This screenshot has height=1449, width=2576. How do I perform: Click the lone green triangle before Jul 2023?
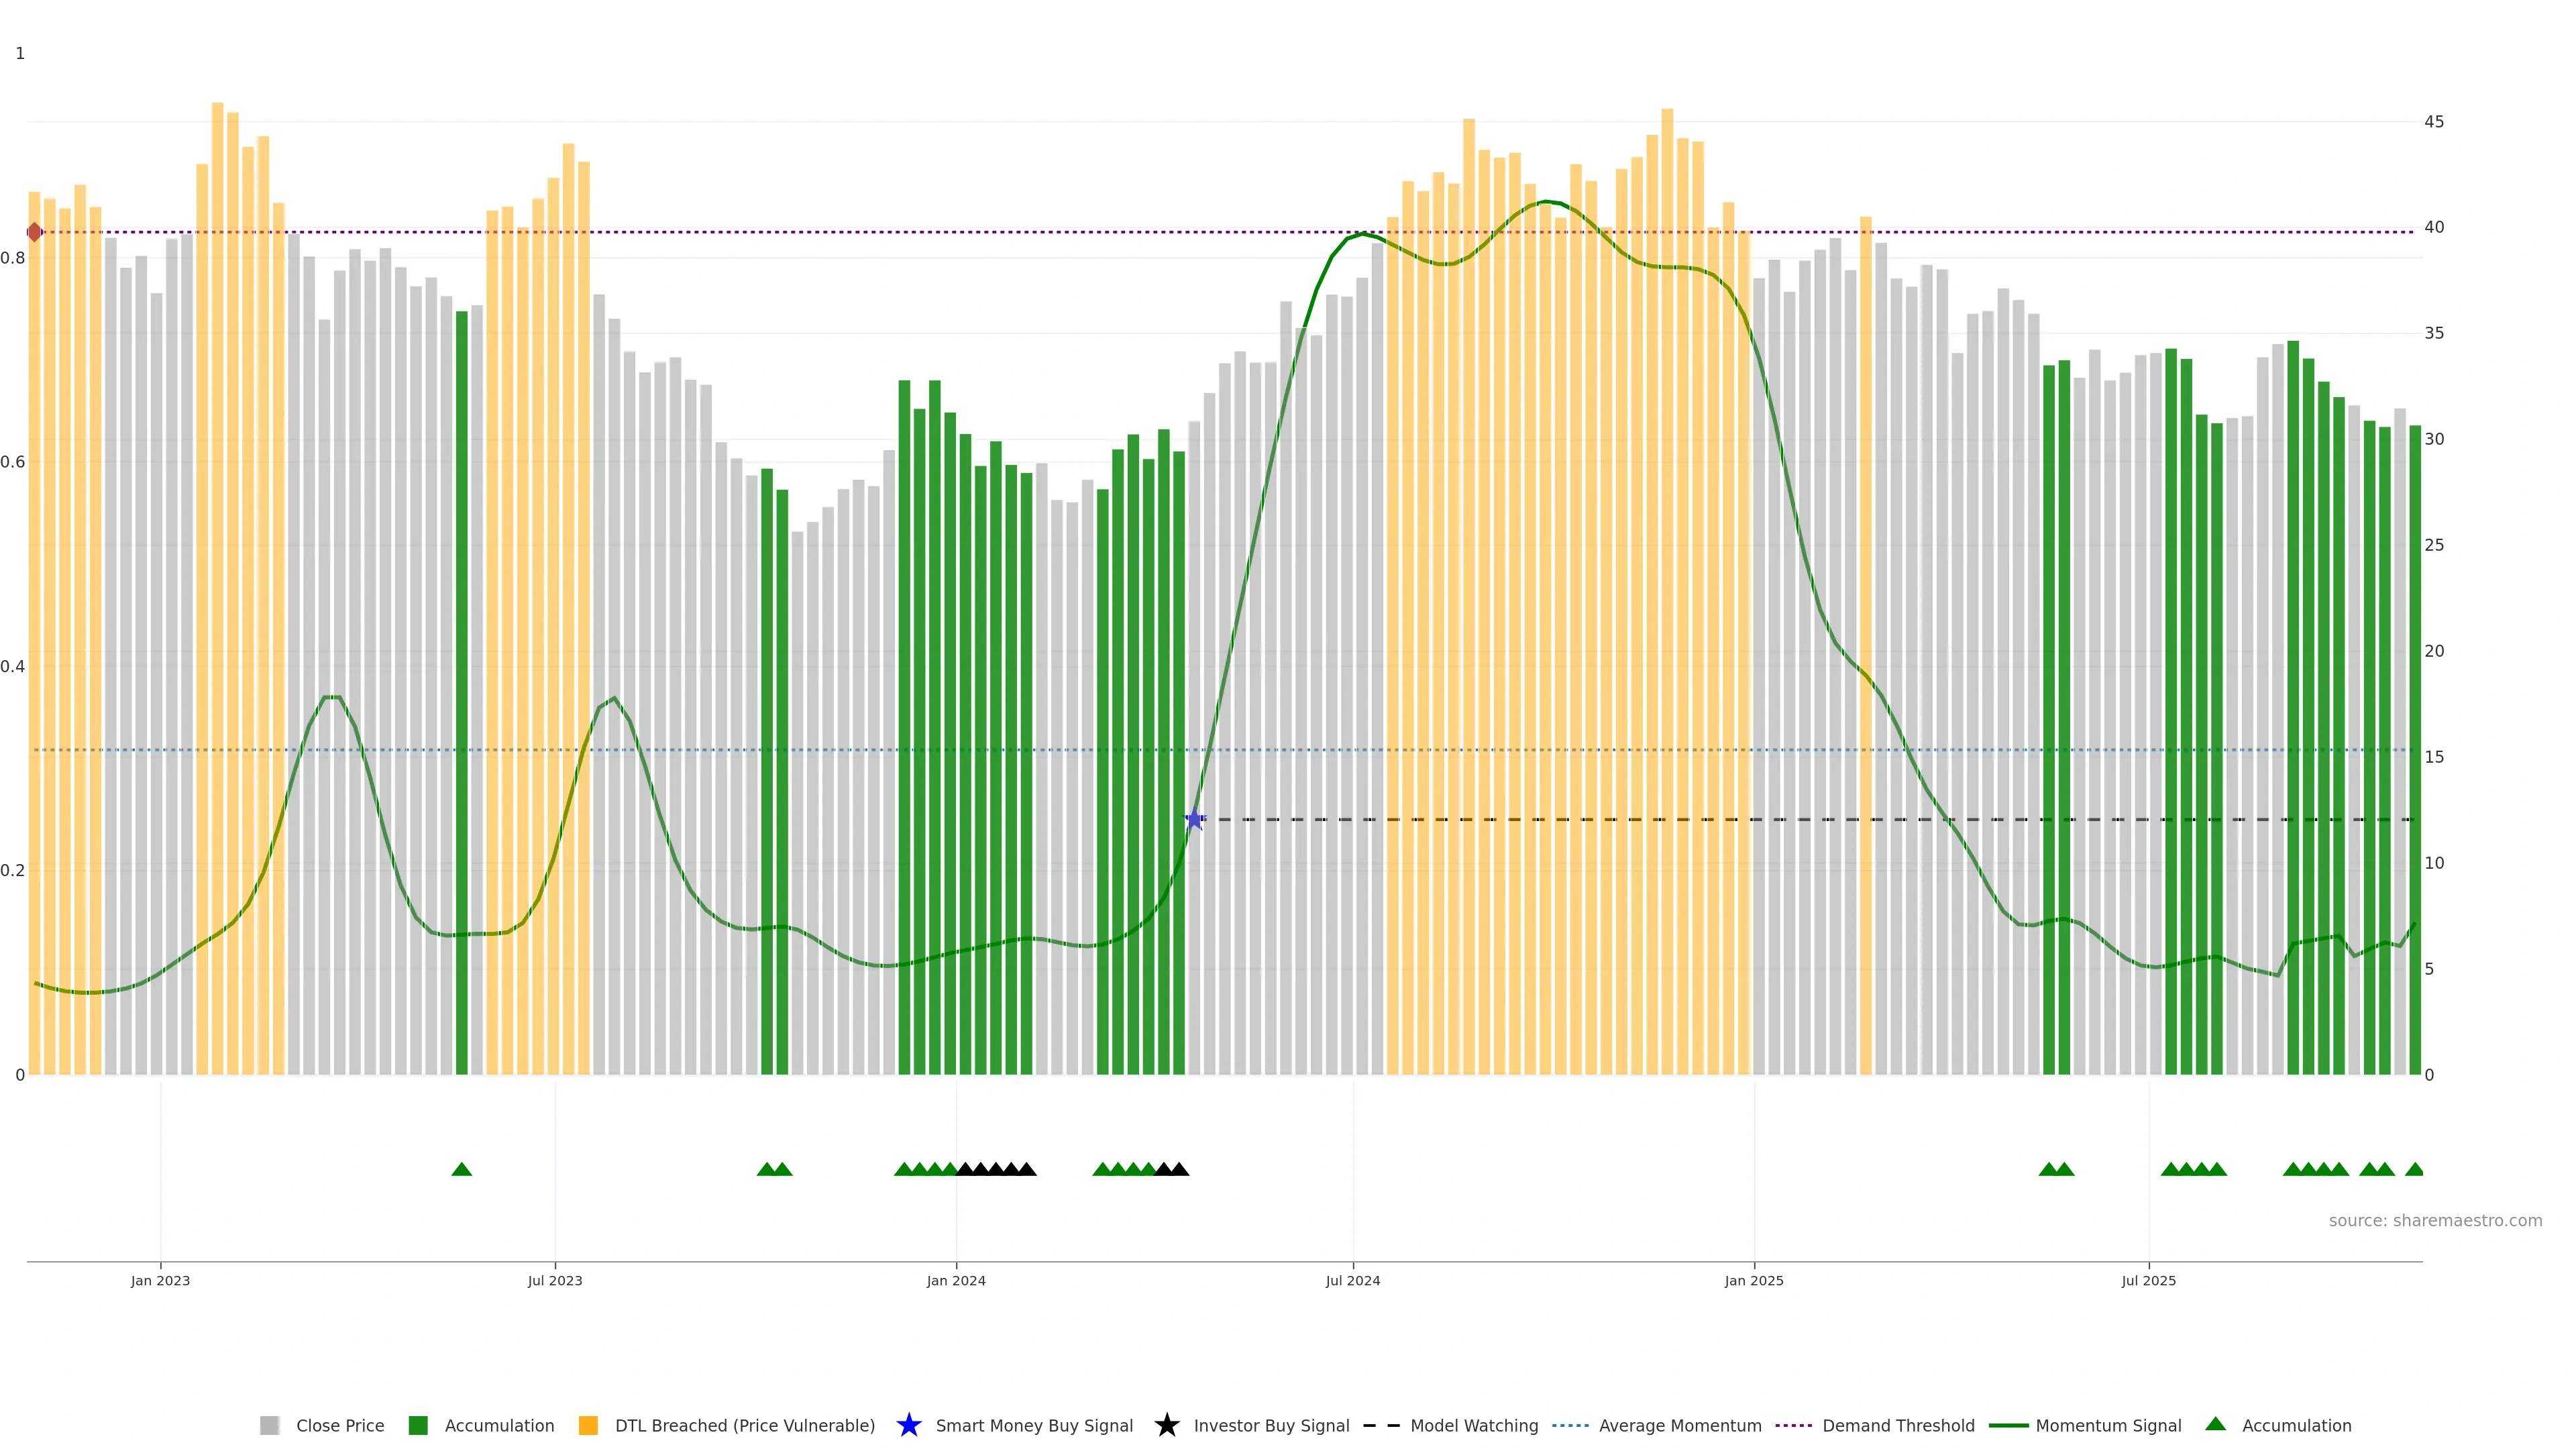pos(461,1169)
